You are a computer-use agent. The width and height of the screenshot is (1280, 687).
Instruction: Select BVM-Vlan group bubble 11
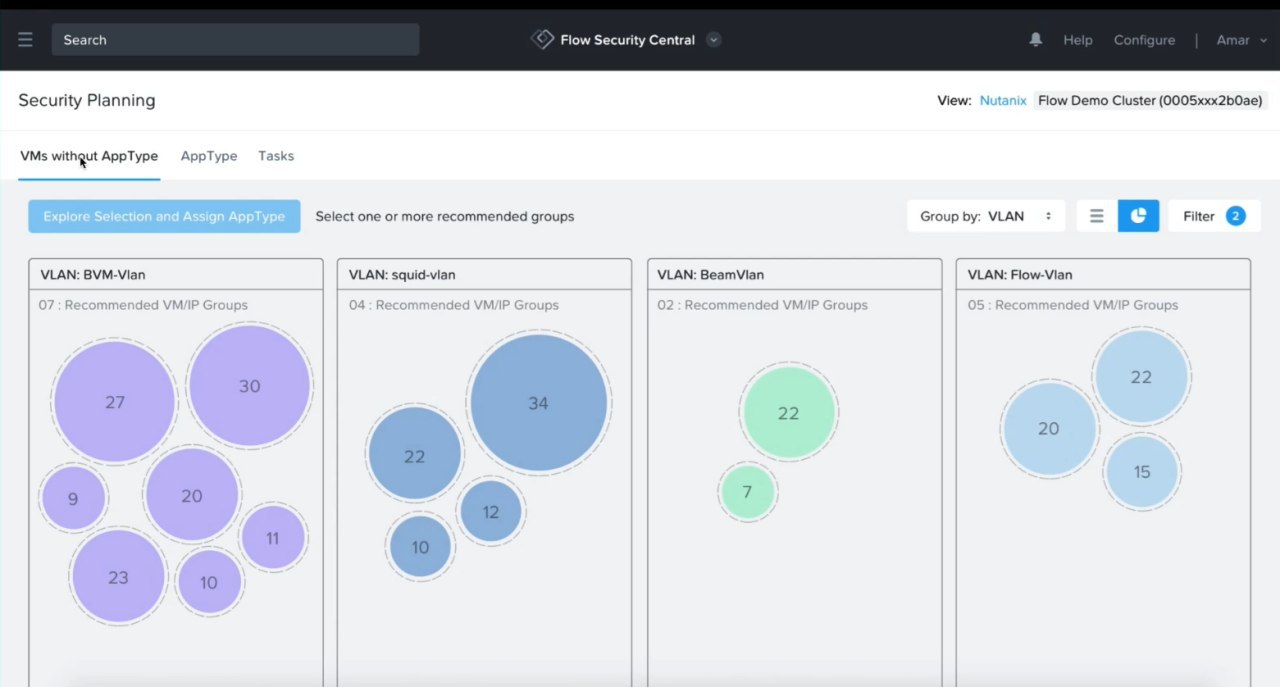pyautogui.click(x=272, y=538)
